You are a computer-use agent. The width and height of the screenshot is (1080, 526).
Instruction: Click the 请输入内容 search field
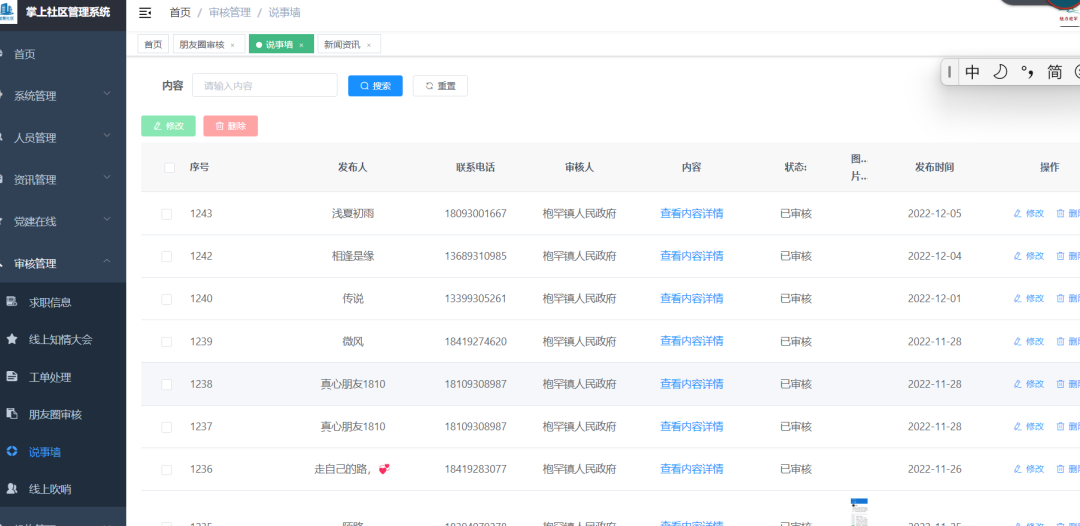coord(264,86)
